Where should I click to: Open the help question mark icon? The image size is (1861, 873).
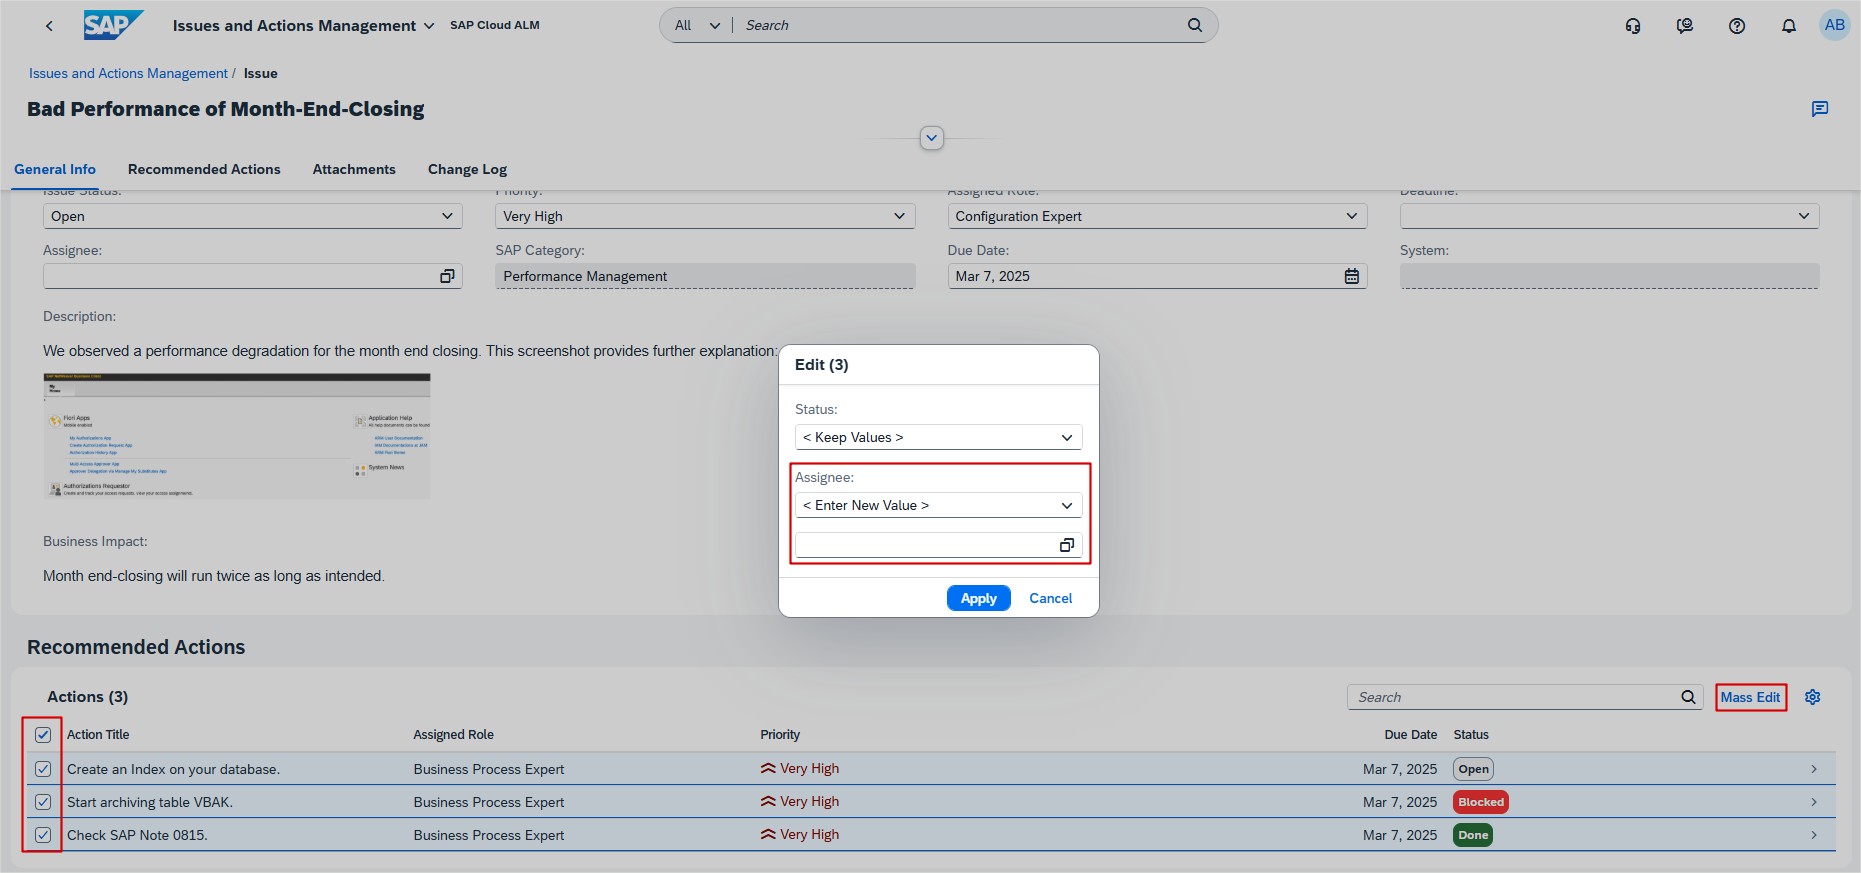point(1737,26)
